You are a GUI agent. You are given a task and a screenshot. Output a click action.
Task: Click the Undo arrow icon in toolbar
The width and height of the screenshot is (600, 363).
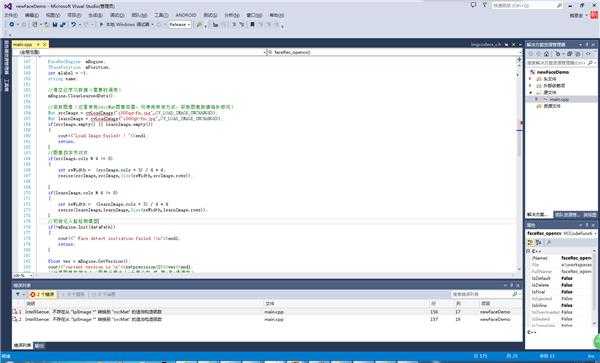click(x=73, y=24)
